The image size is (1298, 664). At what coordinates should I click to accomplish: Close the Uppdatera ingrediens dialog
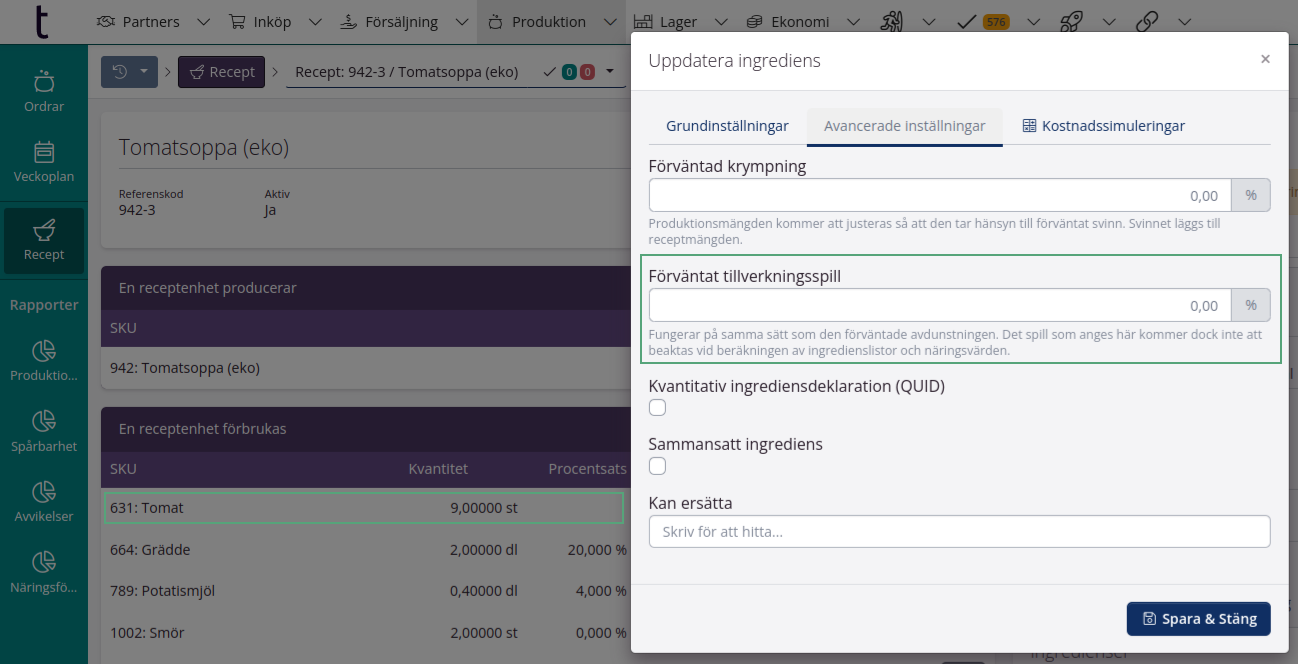[x=1265, y=60]
